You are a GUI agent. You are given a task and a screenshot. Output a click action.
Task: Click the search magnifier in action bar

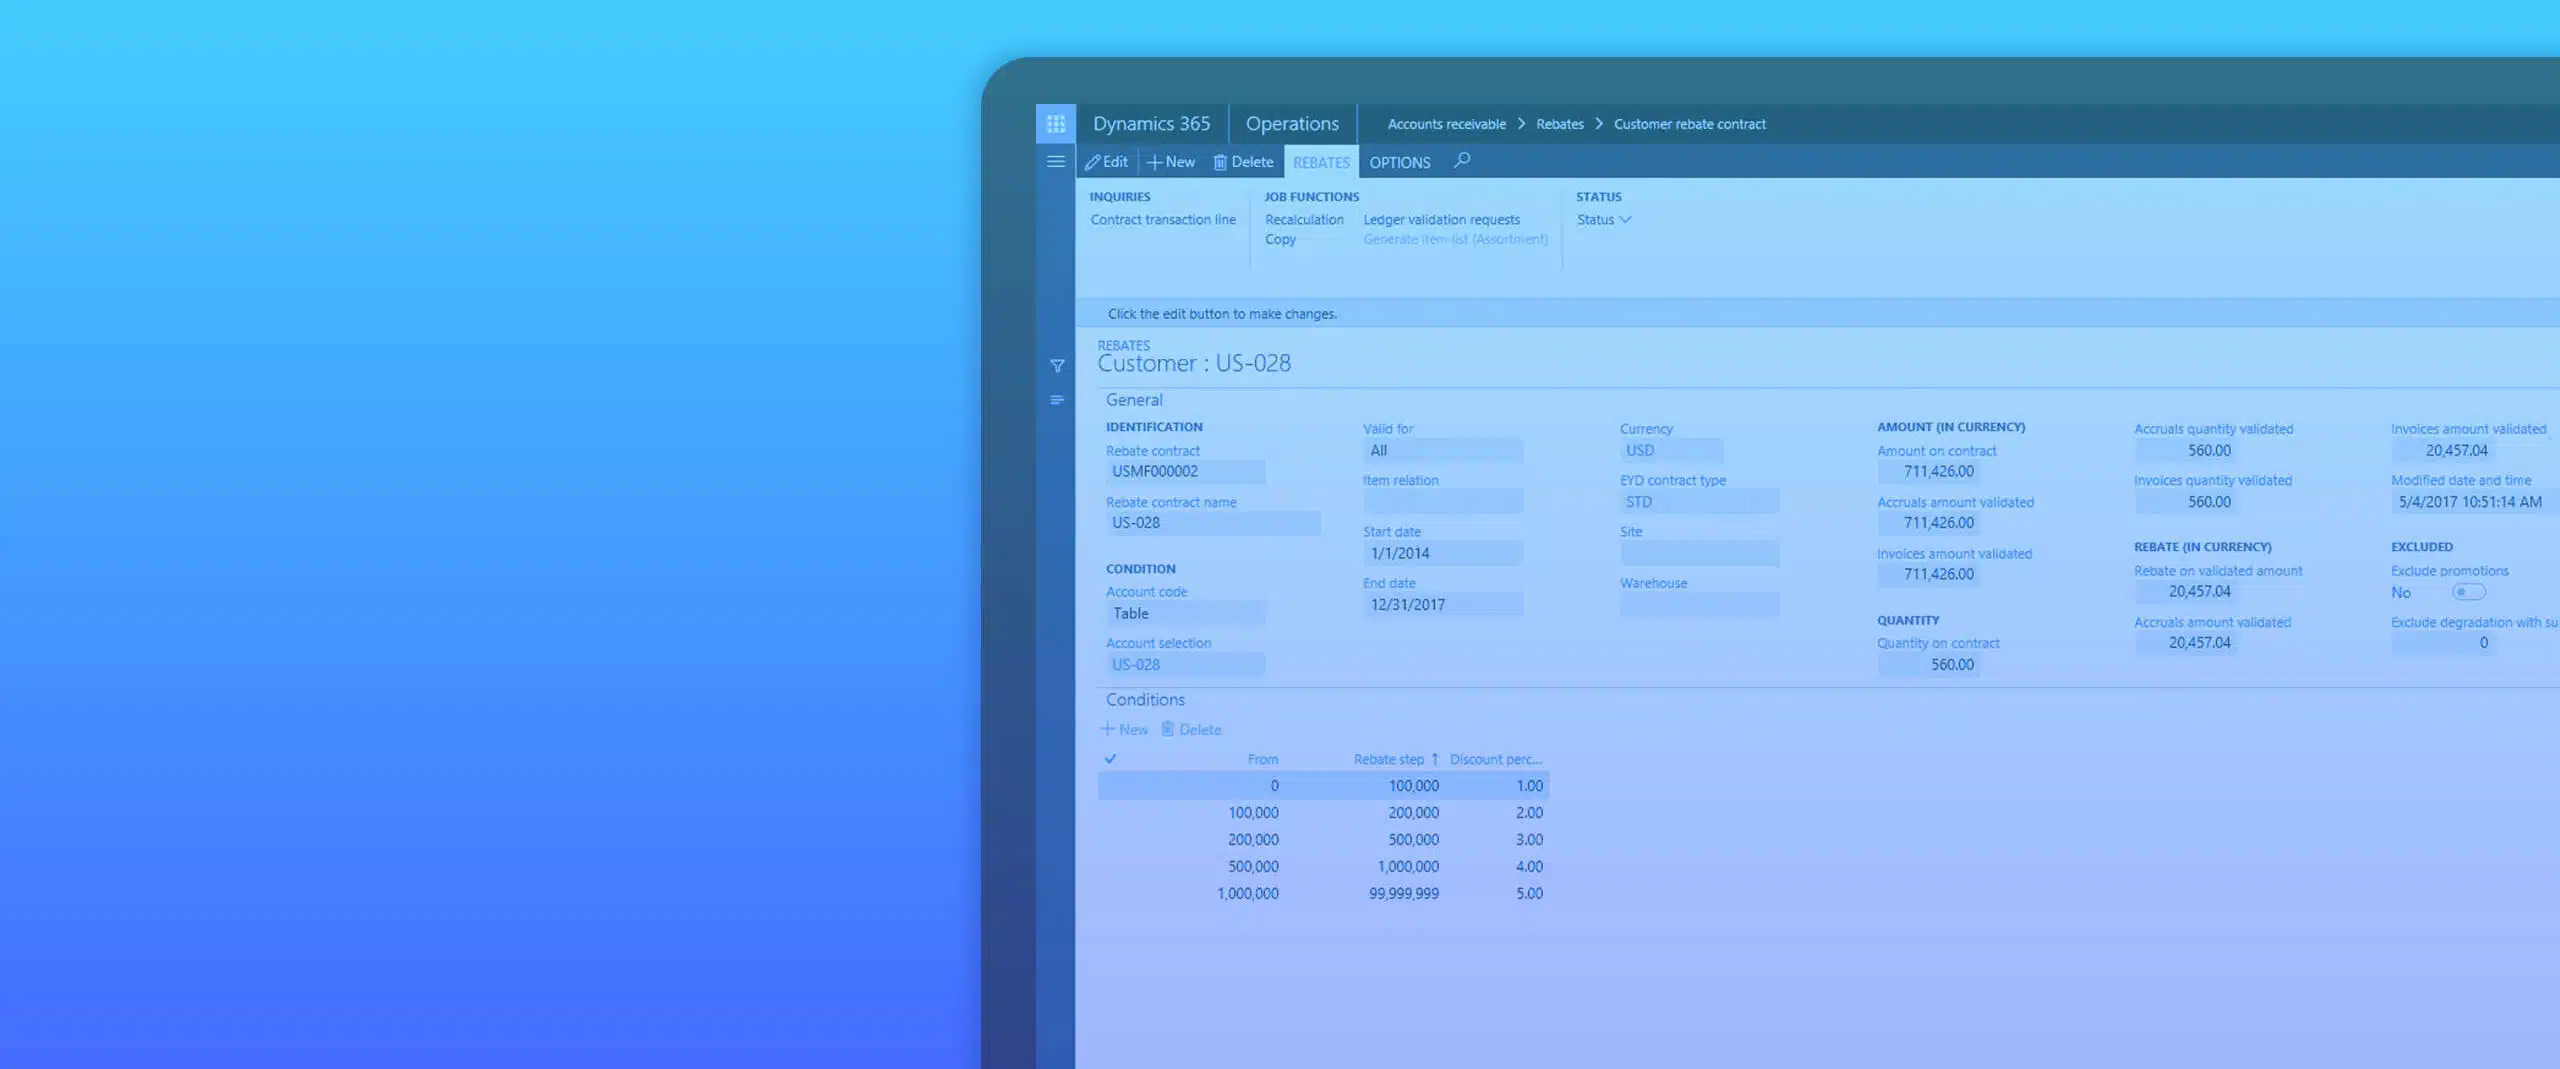1462,160
